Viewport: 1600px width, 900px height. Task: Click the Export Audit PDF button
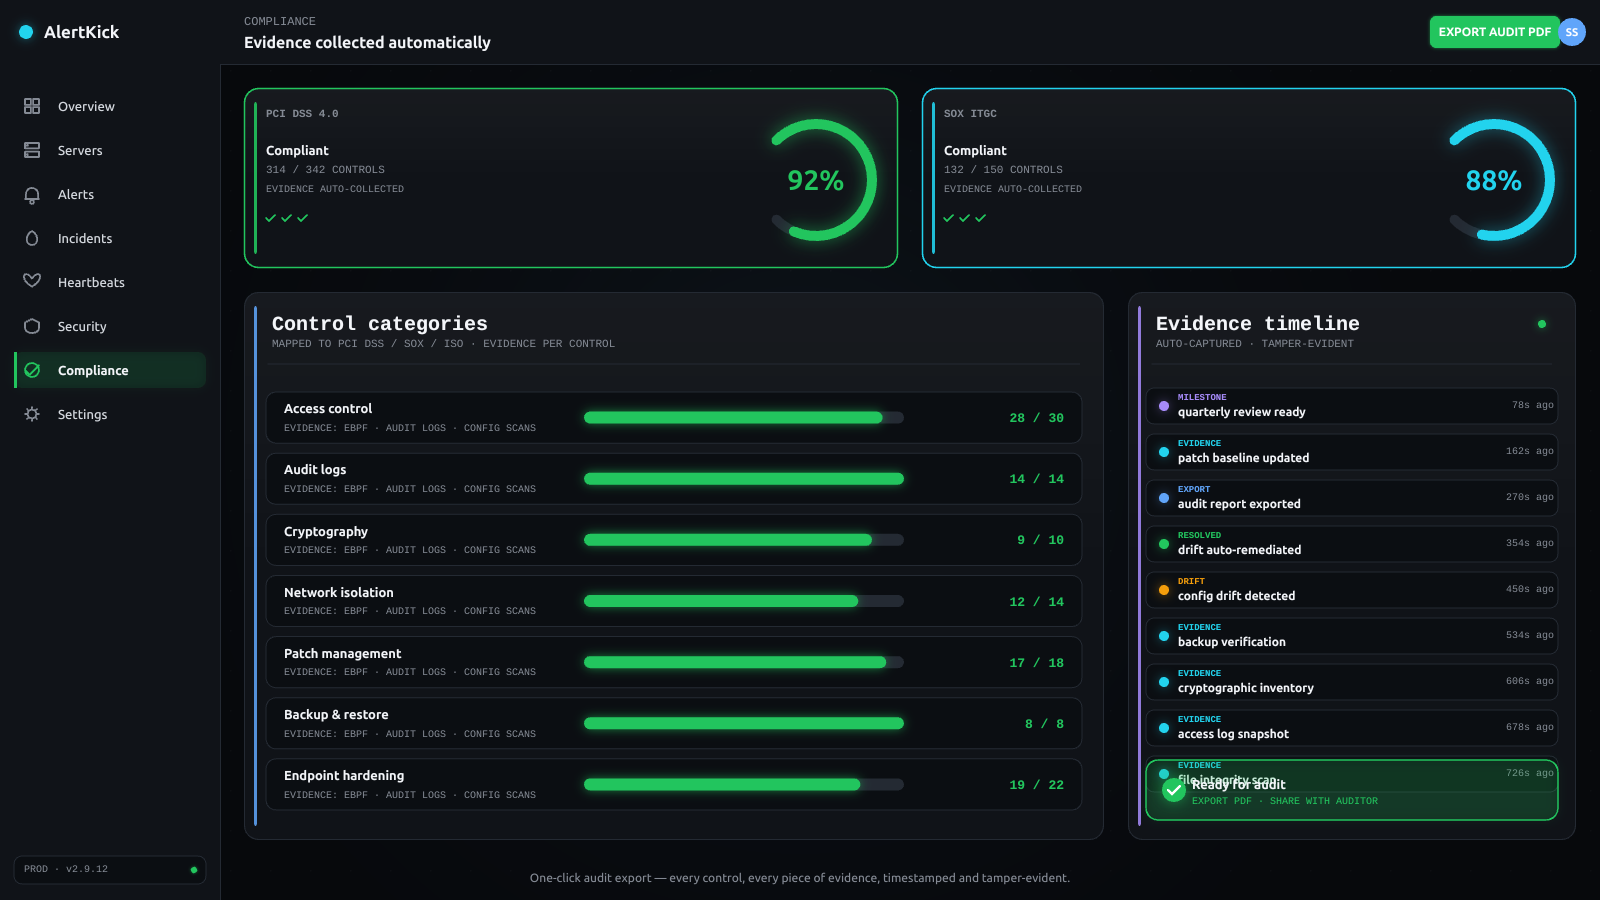1494,32
